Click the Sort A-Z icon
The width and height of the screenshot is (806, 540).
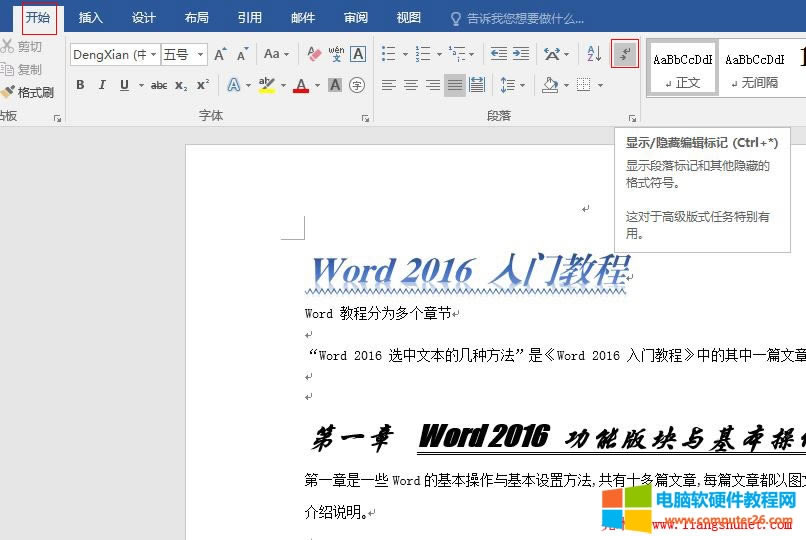click(x=594, y=54)
